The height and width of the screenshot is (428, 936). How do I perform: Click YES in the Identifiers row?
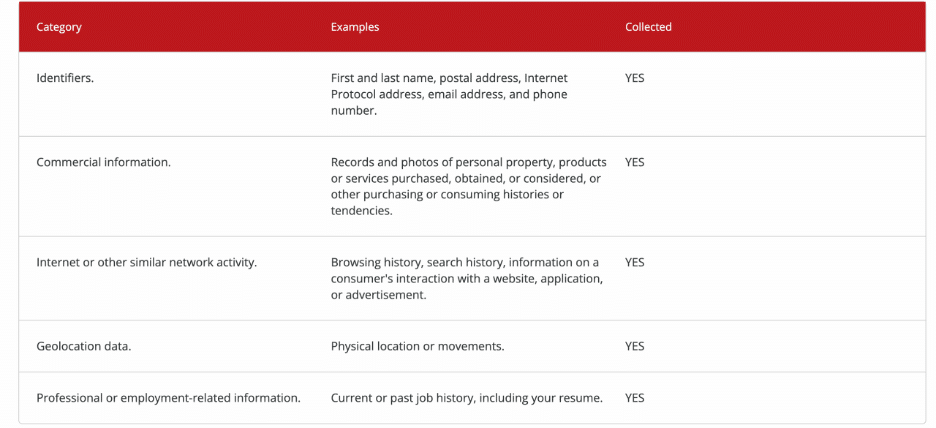point(635,77)
